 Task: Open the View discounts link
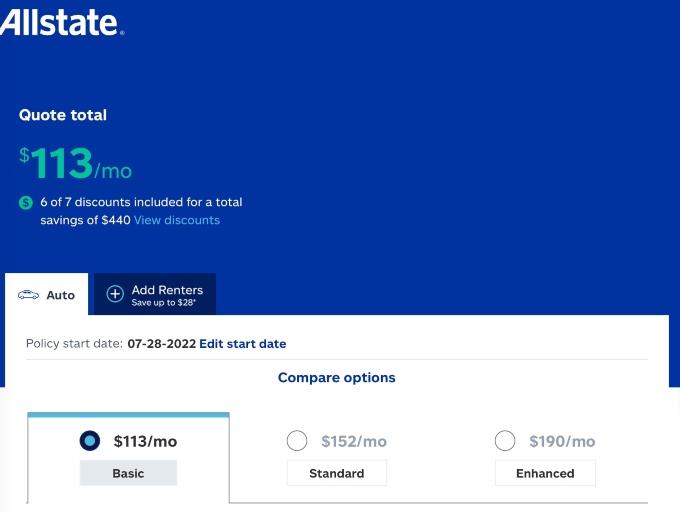coord(177,220)
